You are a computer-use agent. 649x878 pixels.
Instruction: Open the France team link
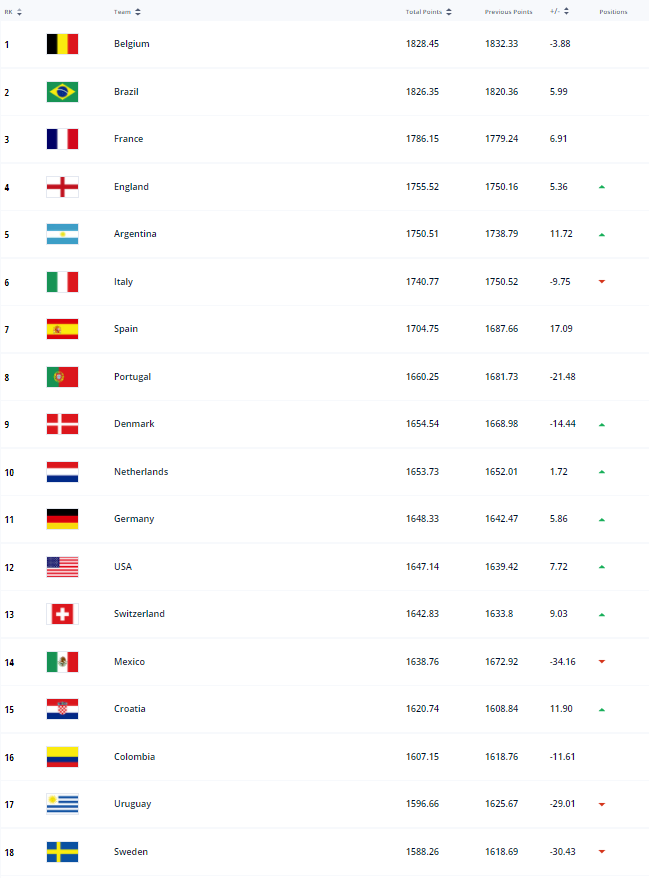[x=129, y=139]
